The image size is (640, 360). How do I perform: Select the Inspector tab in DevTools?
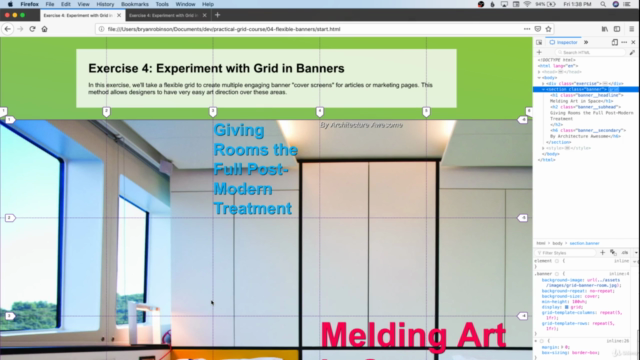point(564,42)
